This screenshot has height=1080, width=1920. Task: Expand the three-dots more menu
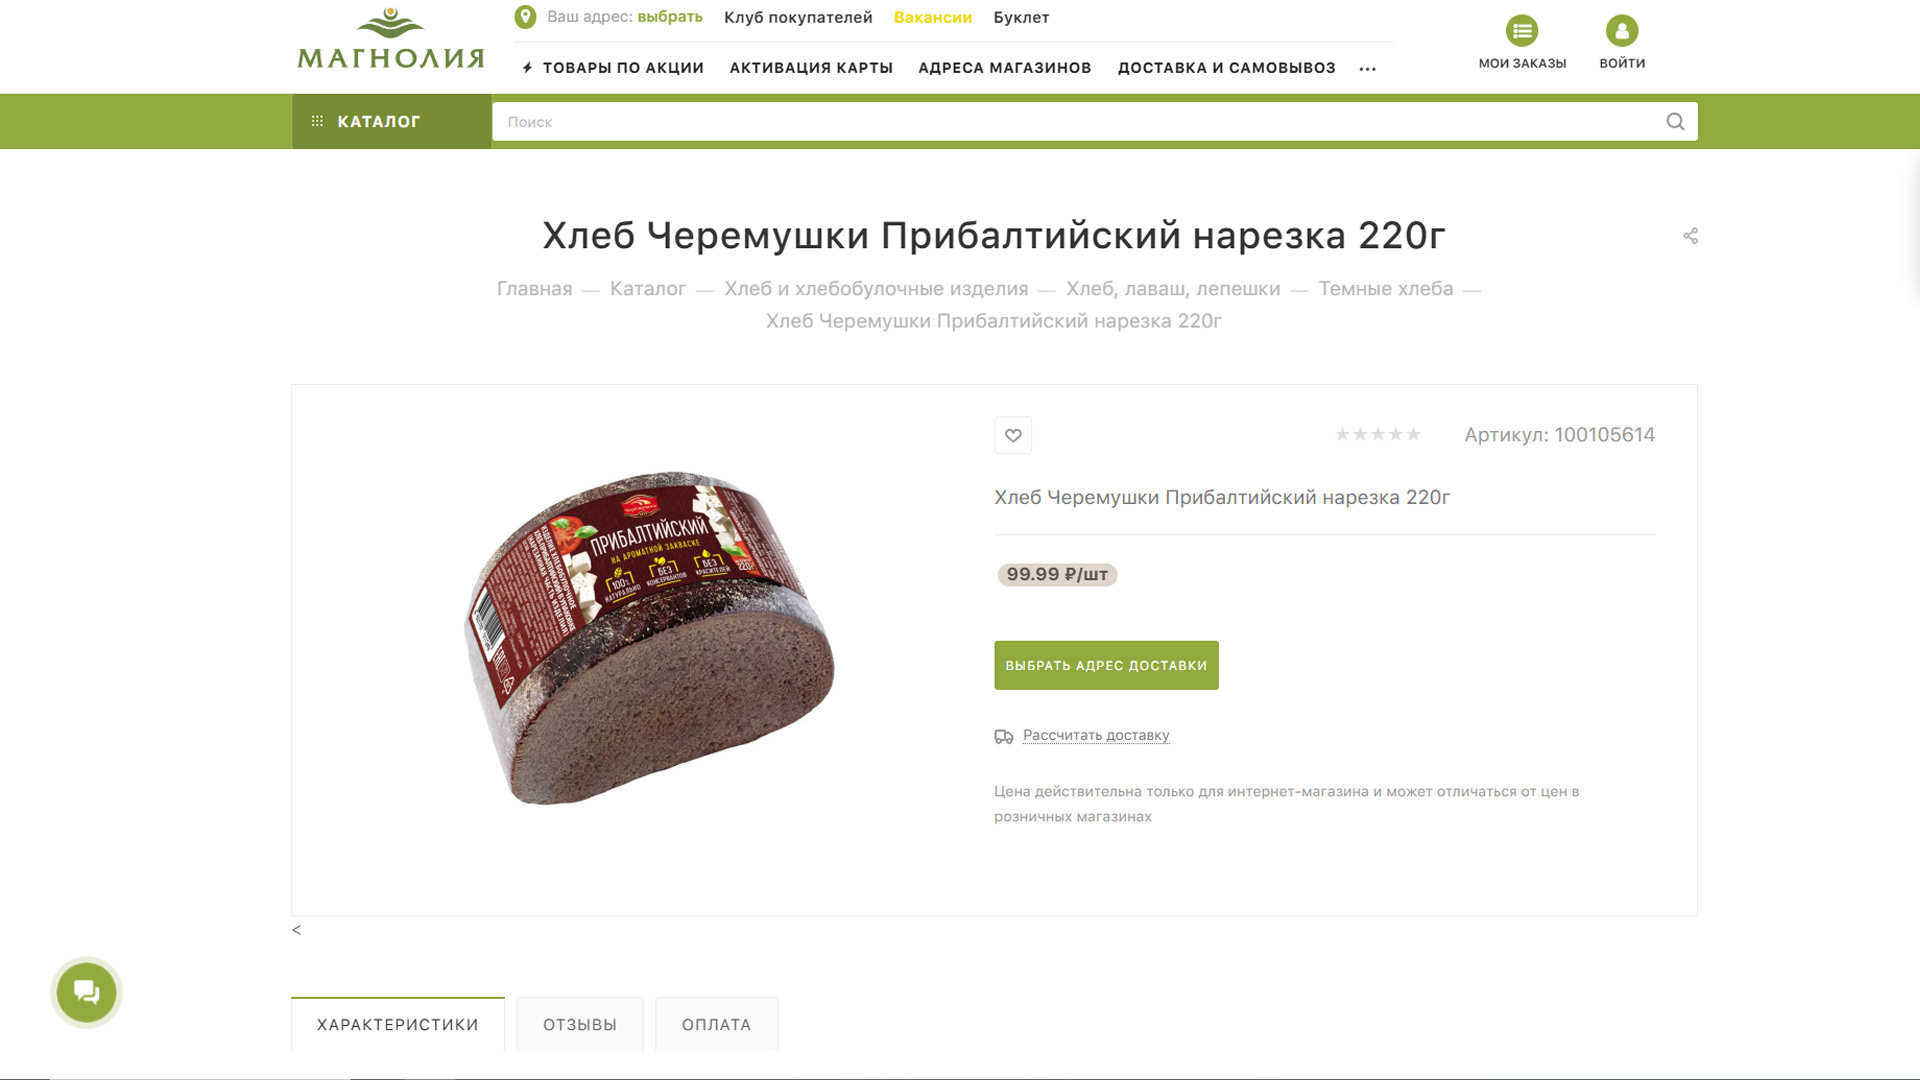[1368, 69]
